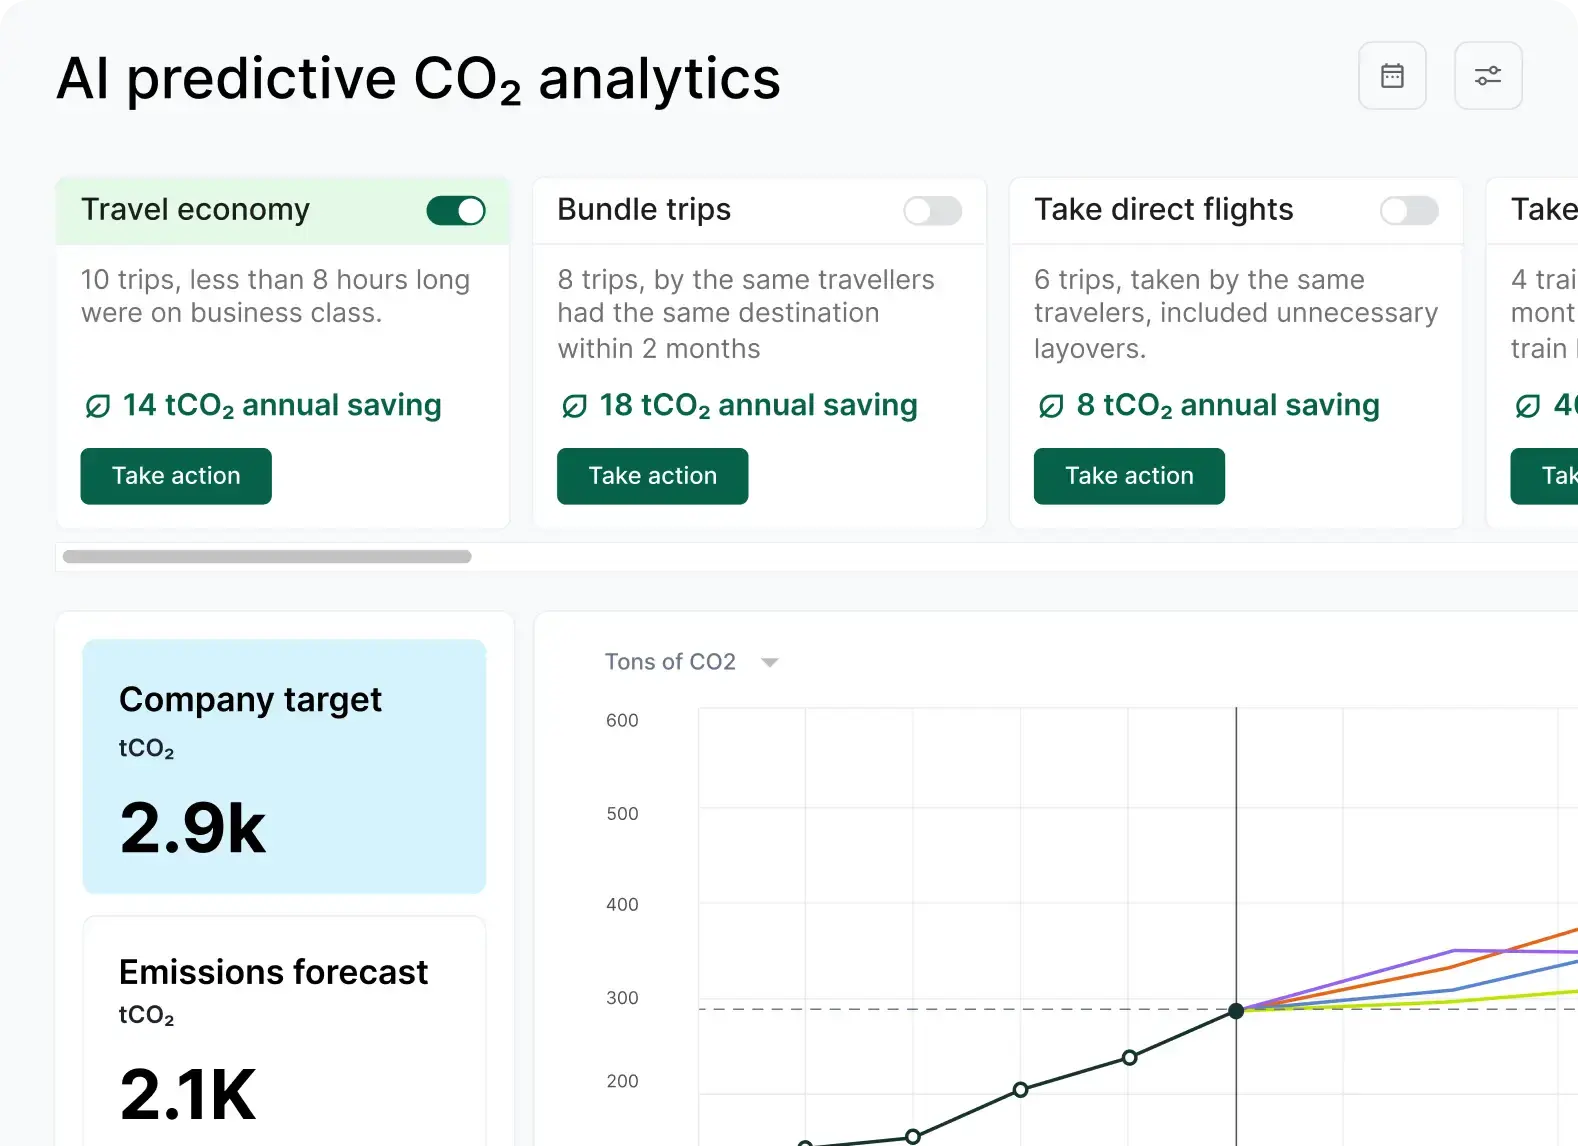This screenshot has width=1578, height=1146.
Task: Select the Company target 2.9k card
Action: (284, 767)
